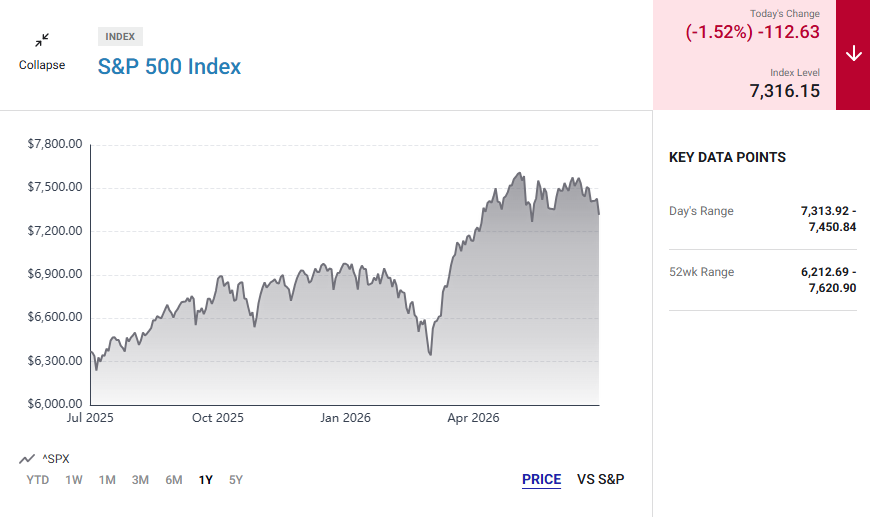870x517 pixels.
Task: Choose the 3M chart range
Action: click(140, 480)
